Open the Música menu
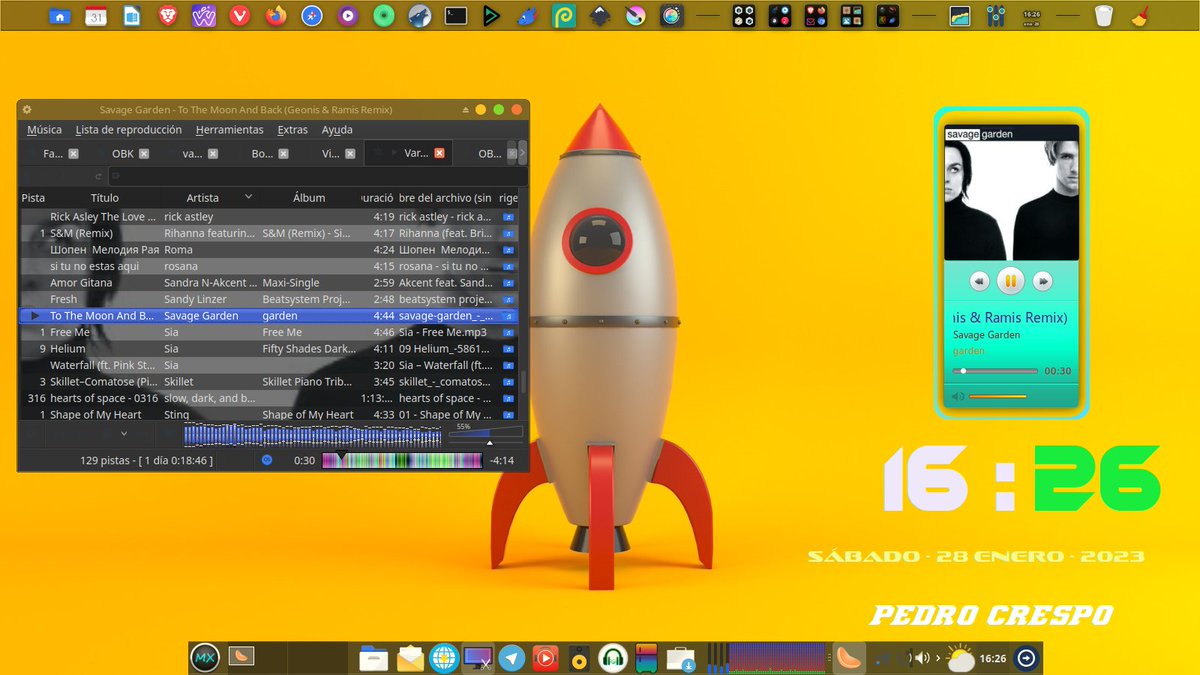The image size is (1200, 675). pos(44,130)
